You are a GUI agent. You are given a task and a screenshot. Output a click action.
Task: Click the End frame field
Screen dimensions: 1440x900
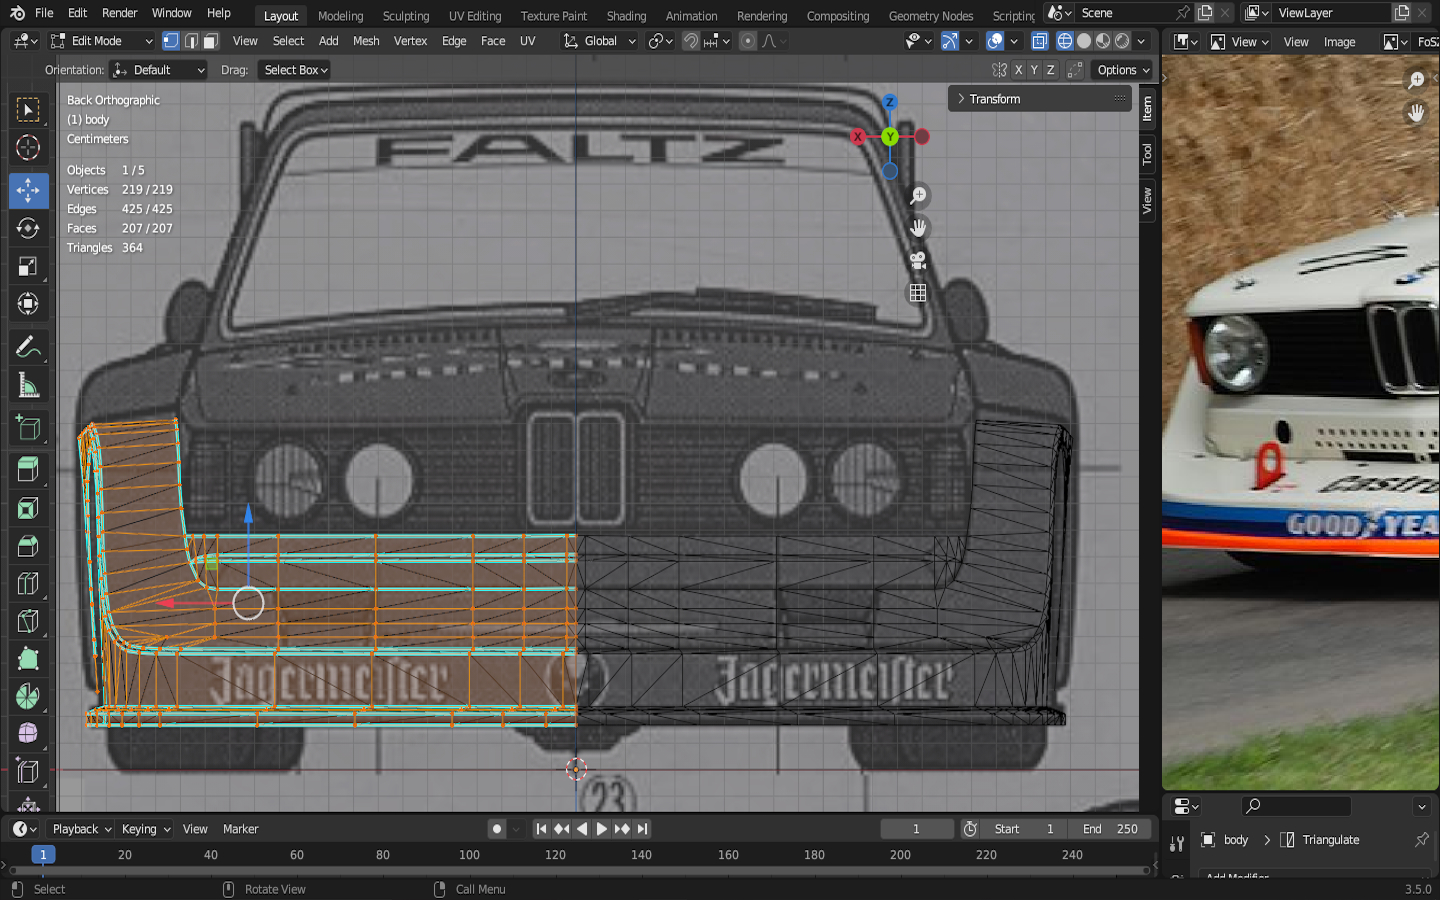coord(1110,829)
